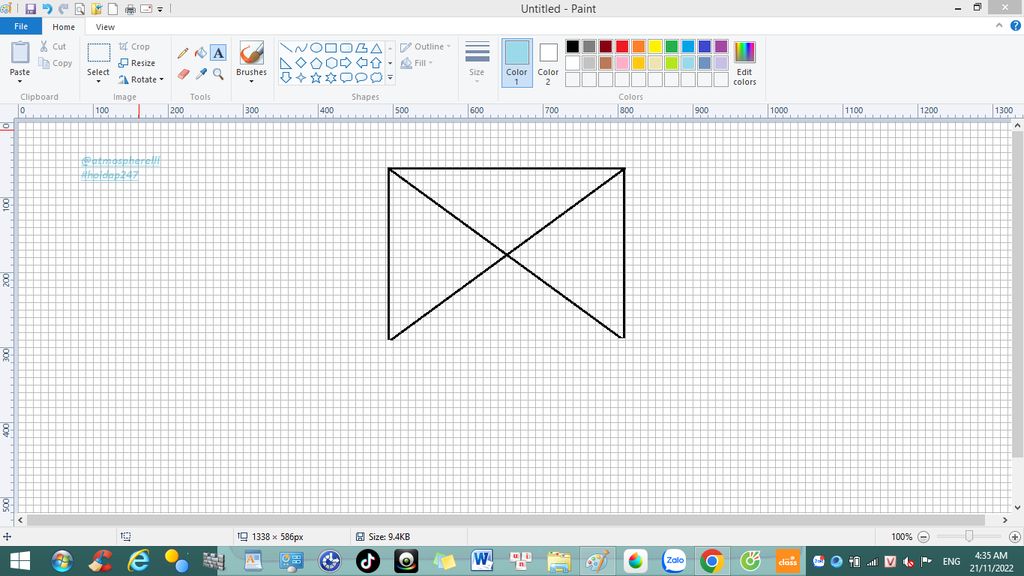
Task: Open the Select dropdown arrow
Action: [x=98, y=82]
